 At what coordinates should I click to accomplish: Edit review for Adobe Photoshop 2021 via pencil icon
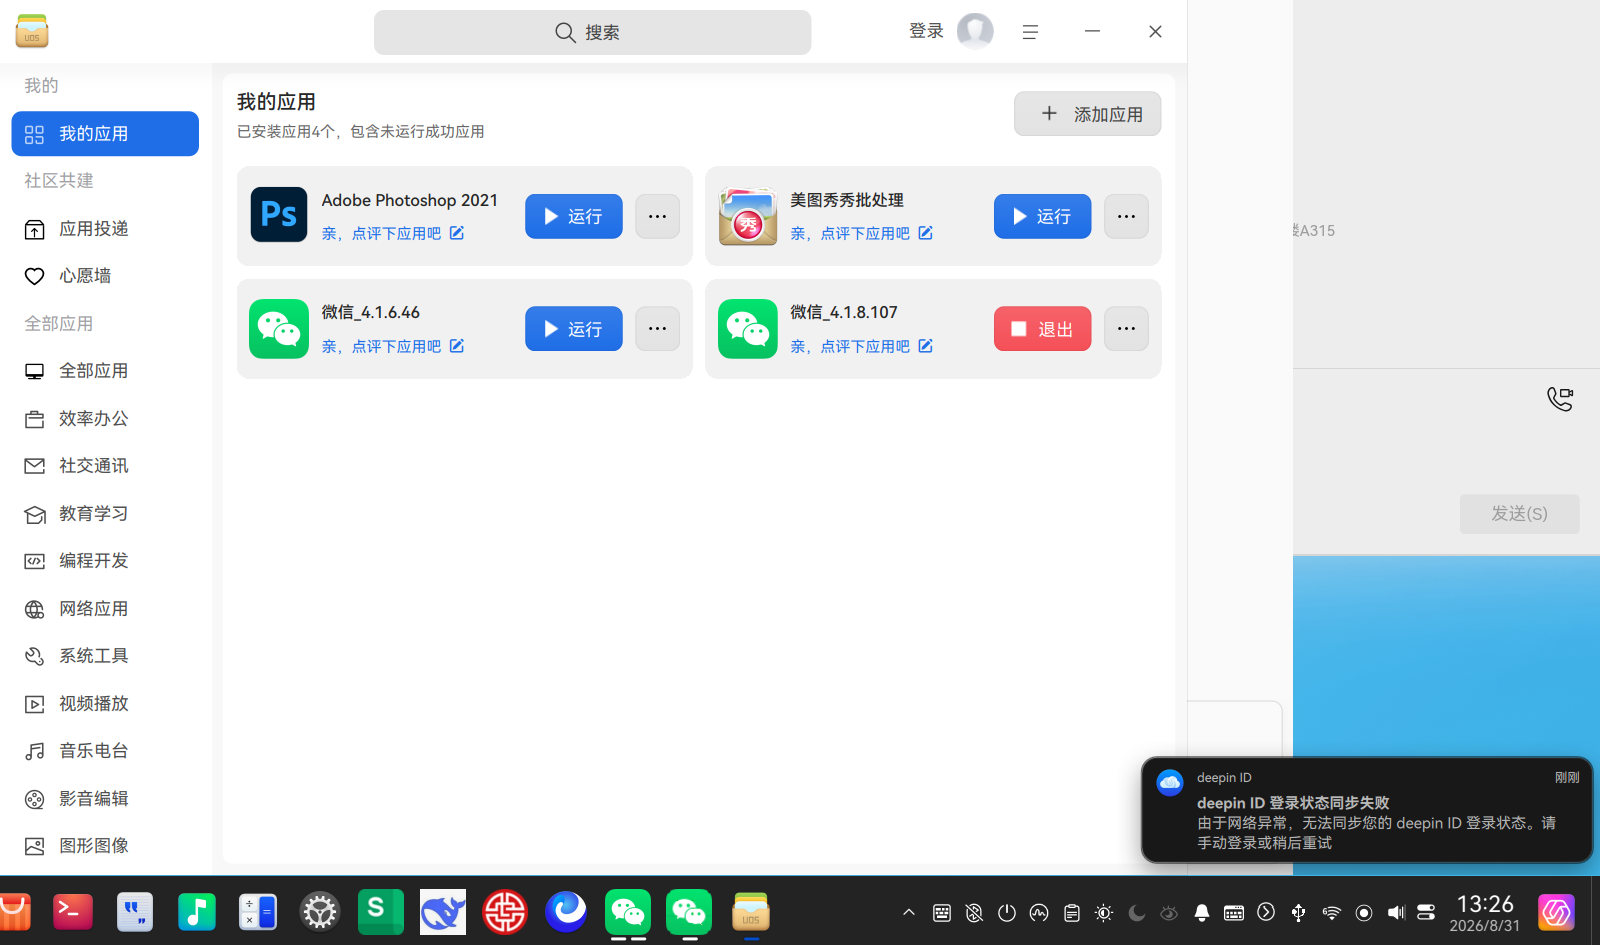[x=457, y=233]
